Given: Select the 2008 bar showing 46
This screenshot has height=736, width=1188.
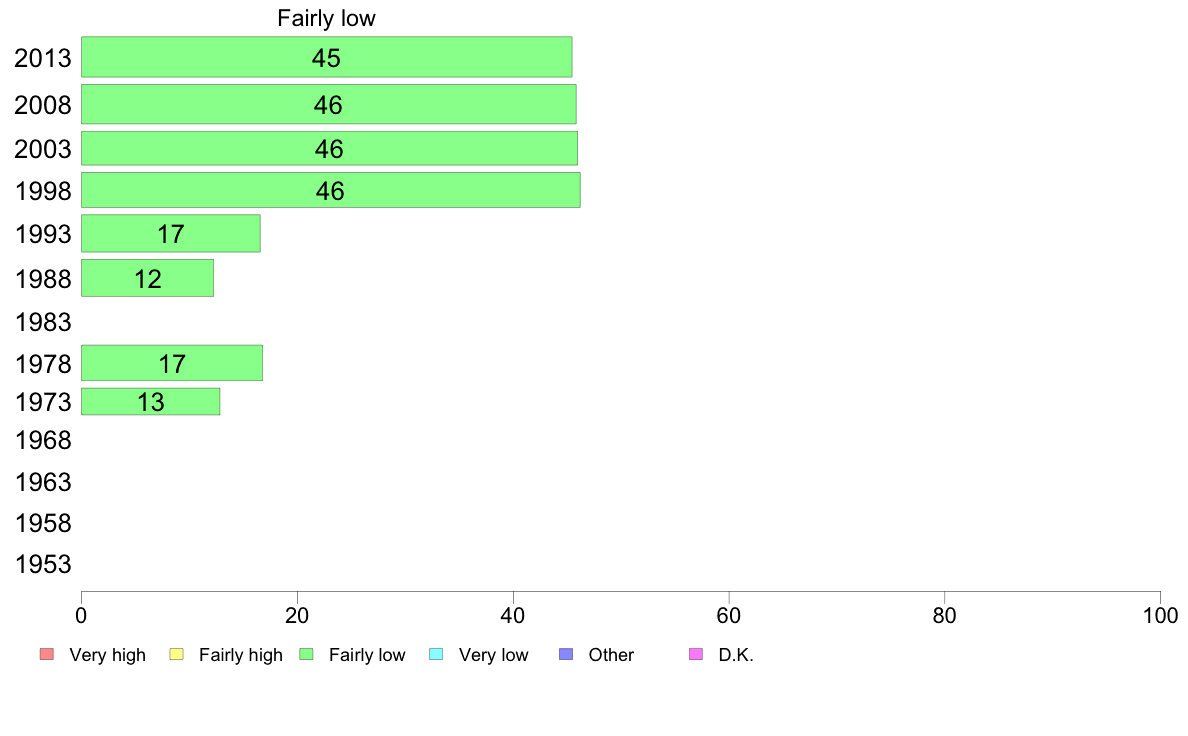Looking at the screenshot, I should (329, 104).
